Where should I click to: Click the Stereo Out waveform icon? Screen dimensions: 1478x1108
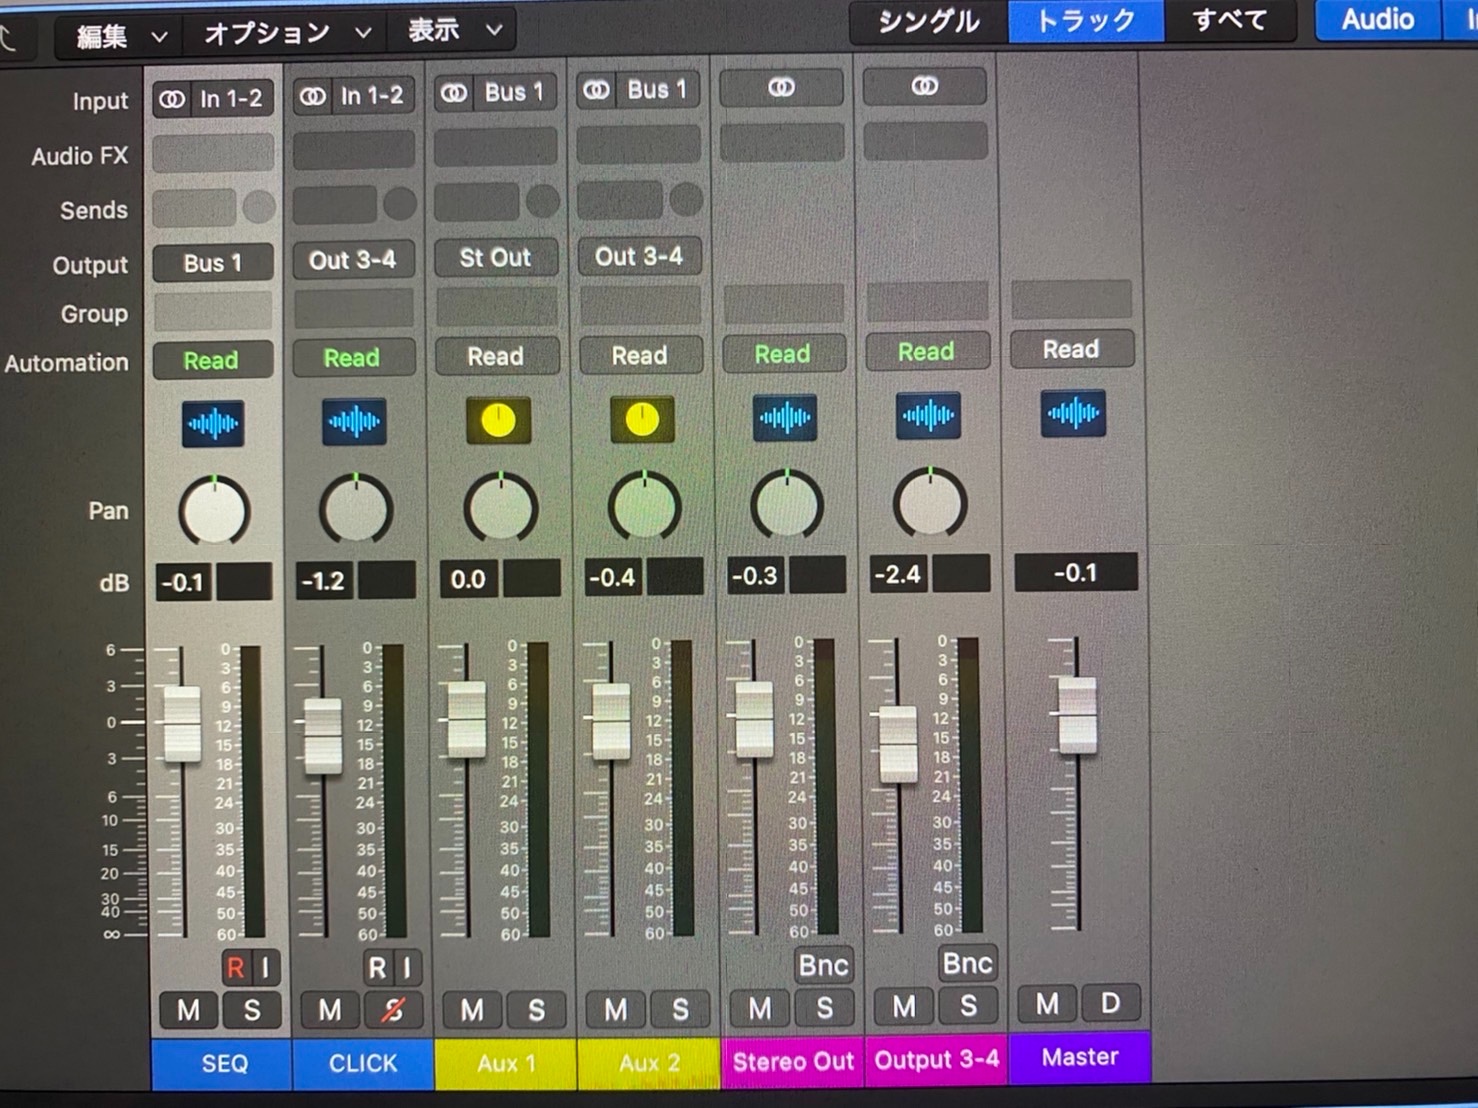(x=785, y=417)
